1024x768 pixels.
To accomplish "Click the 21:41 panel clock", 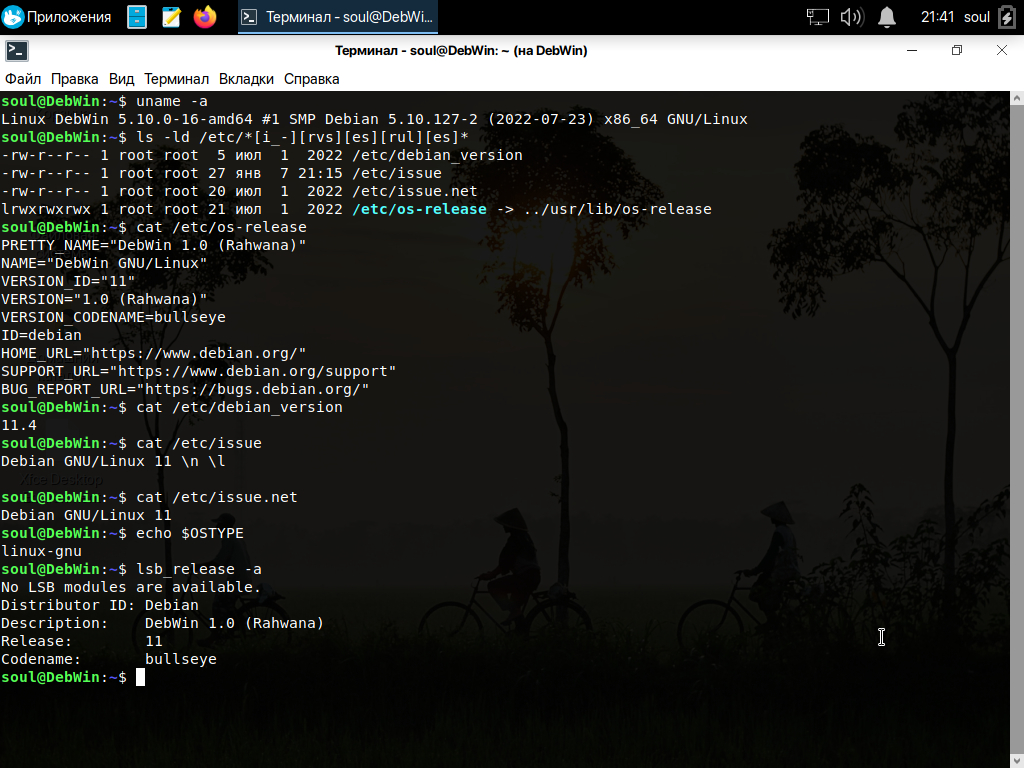I will [937, 17].
